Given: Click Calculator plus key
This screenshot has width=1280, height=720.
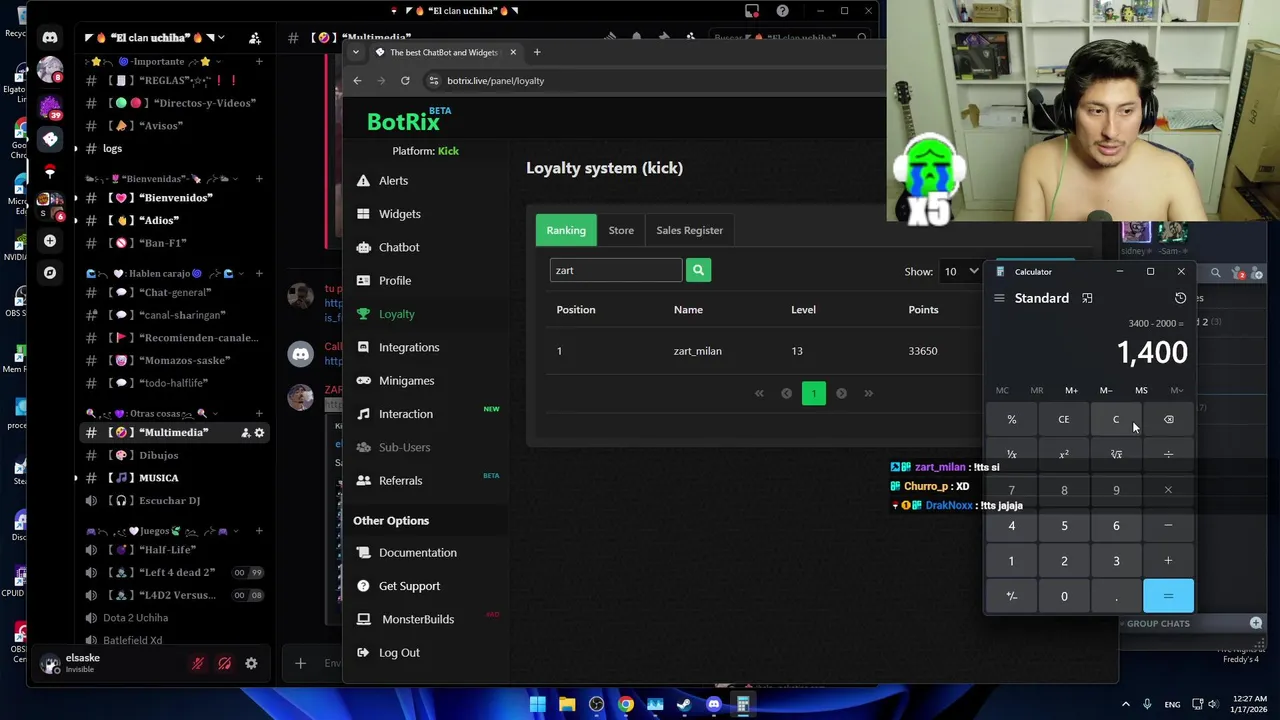Looking at the screenshot, I should click(x=1168, y=561).
